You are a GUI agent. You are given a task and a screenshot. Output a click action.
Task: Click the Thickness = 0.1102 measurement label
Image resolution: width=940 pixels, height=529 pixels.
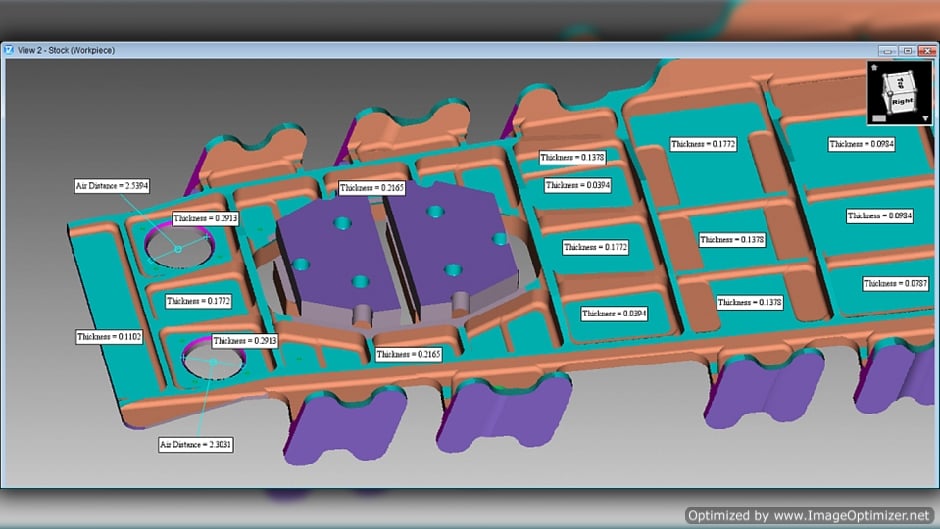pos(109,337)
